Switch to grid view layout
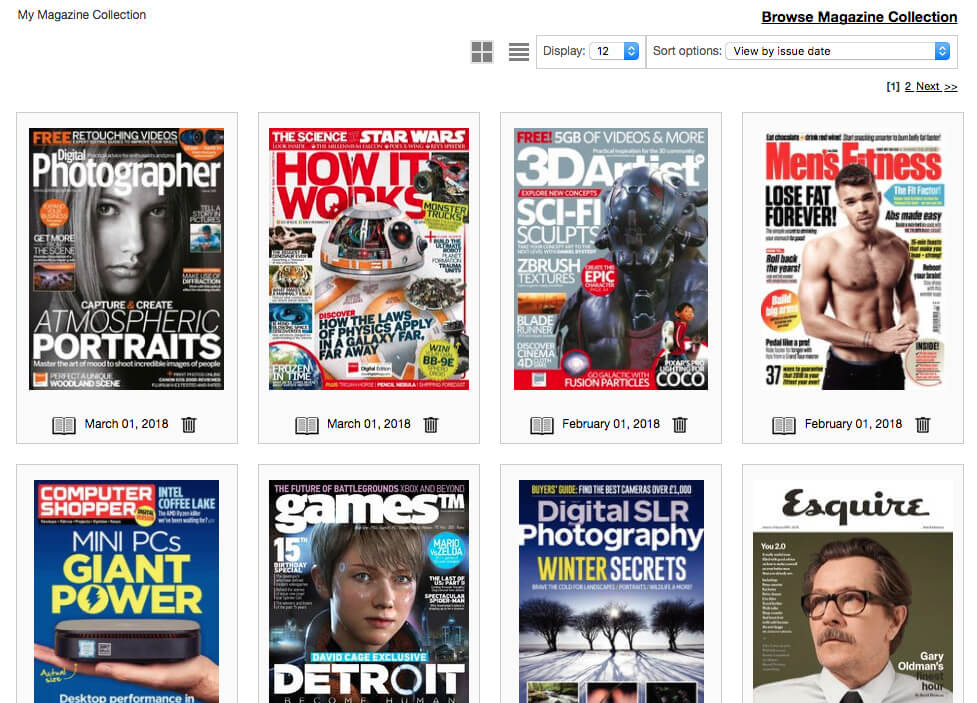 [482, 52]
